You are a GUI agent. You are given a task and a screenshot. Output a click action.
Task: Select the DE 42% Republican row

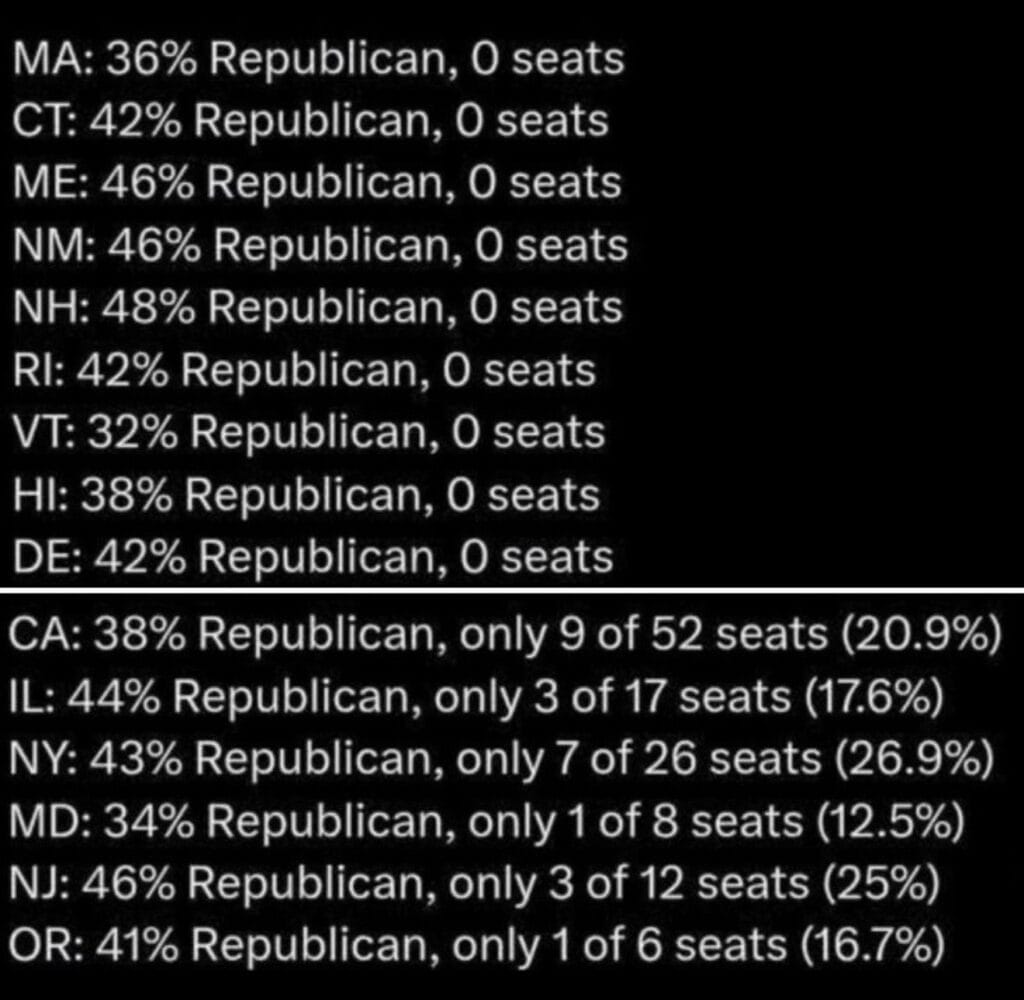click(x=313, y=558)
